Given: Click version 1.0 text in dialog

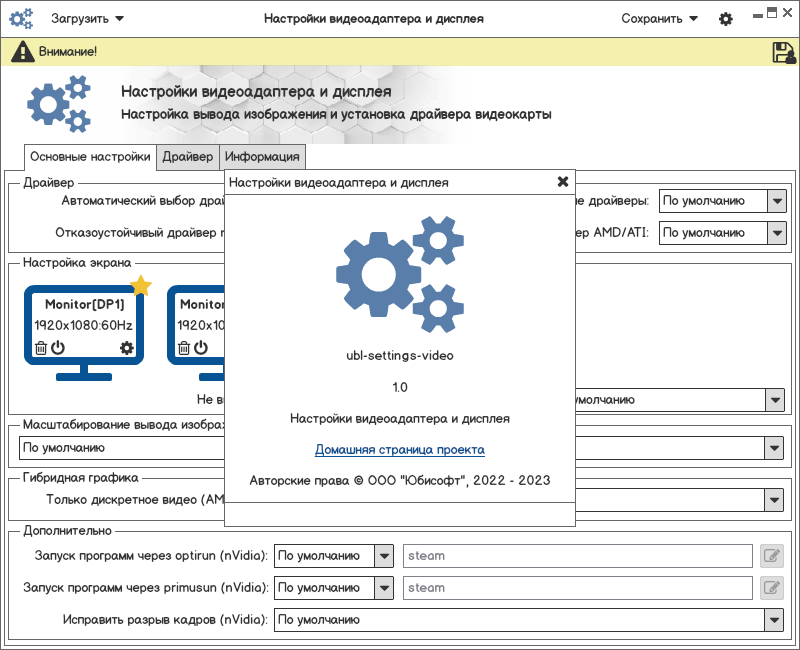Looking at the screenshot, I should [399, 387].
